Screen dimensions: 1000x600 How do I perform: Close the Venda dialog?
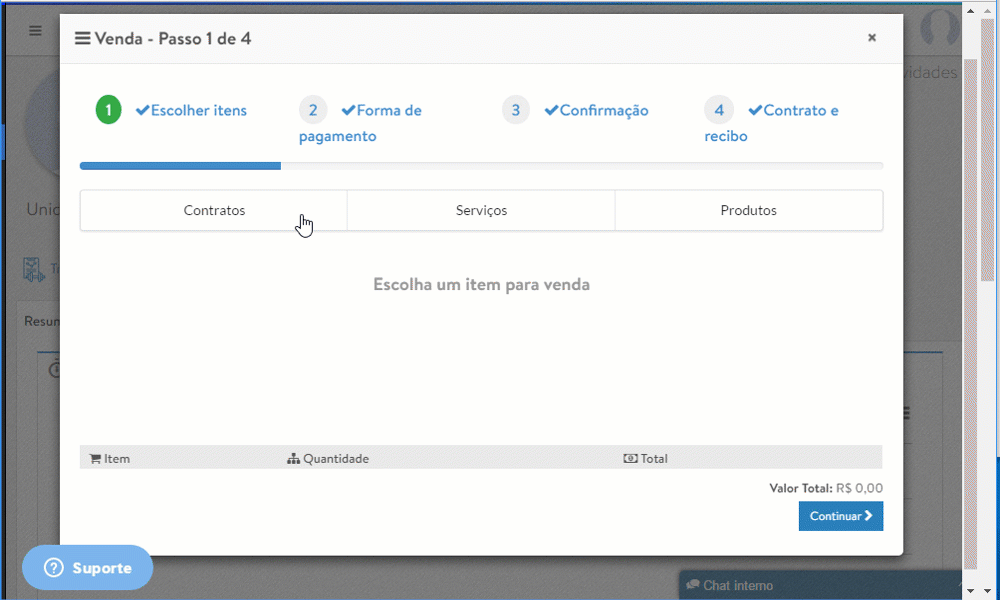872,38
